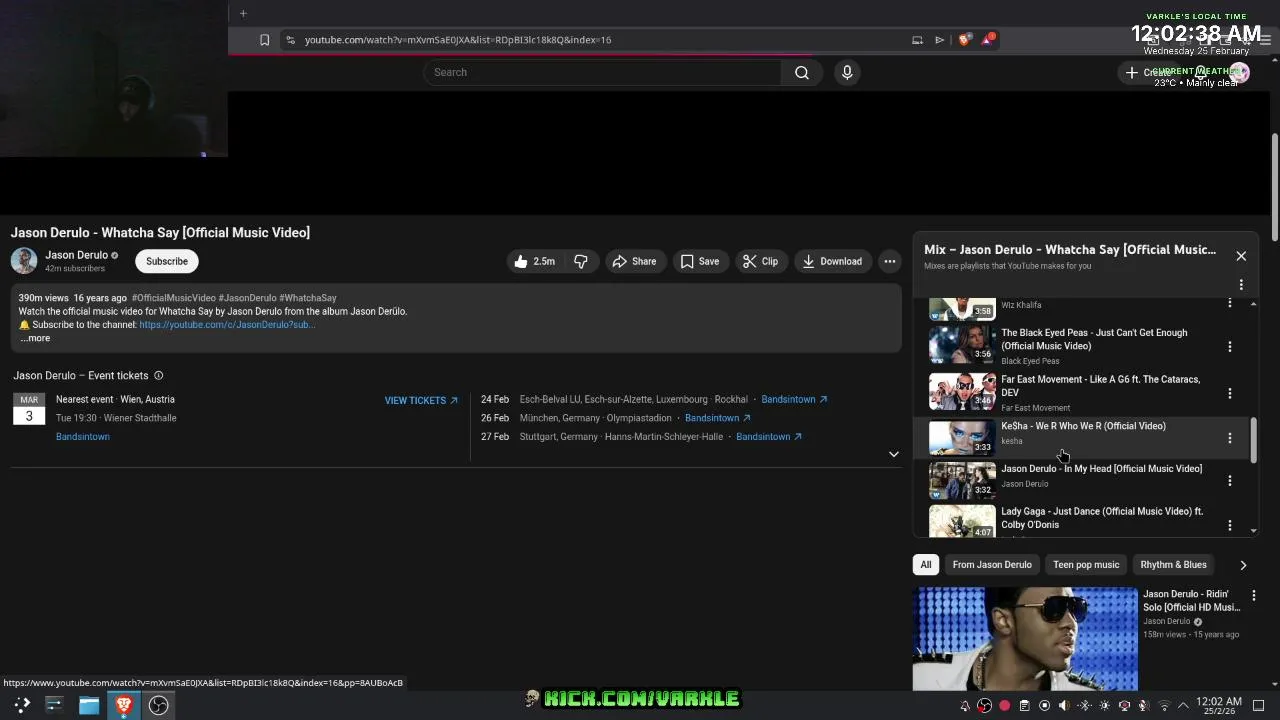Open the three-dot more actions menu beside Download
Screen dimensions: 1280x720
coord(889,261)
